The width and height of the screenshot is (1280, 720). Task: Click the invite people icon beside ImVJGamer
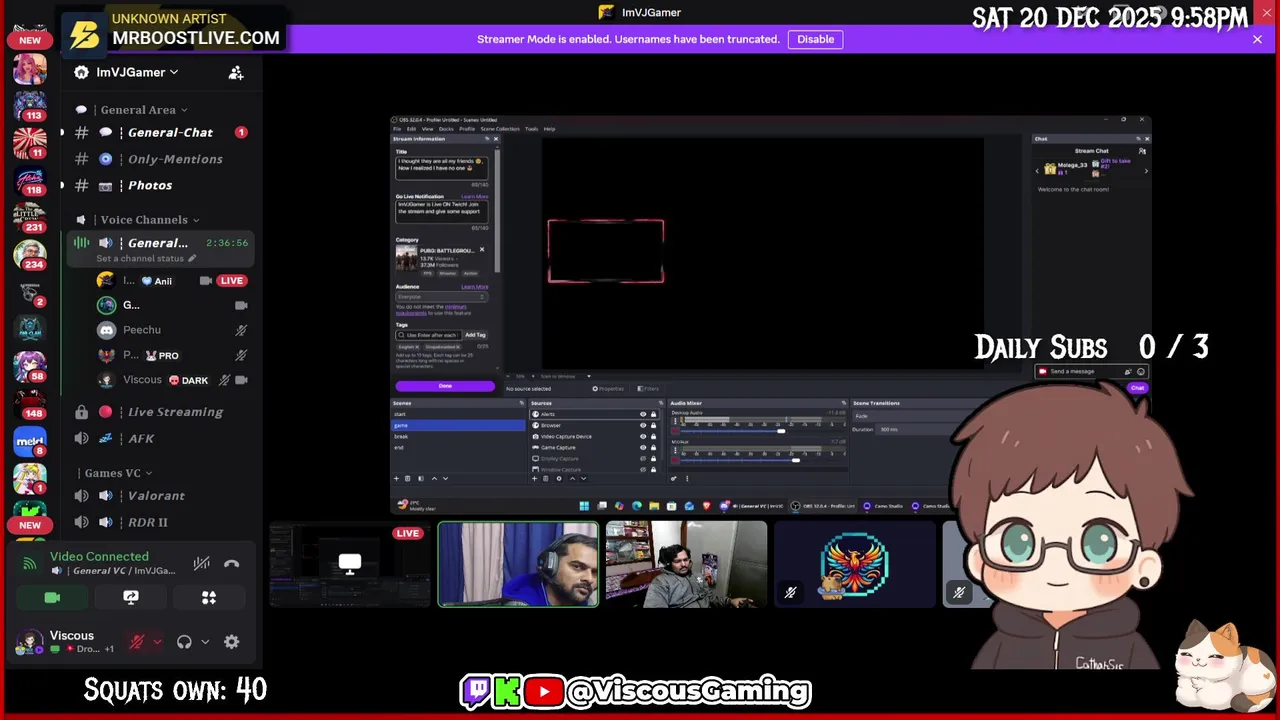(236, 73)
